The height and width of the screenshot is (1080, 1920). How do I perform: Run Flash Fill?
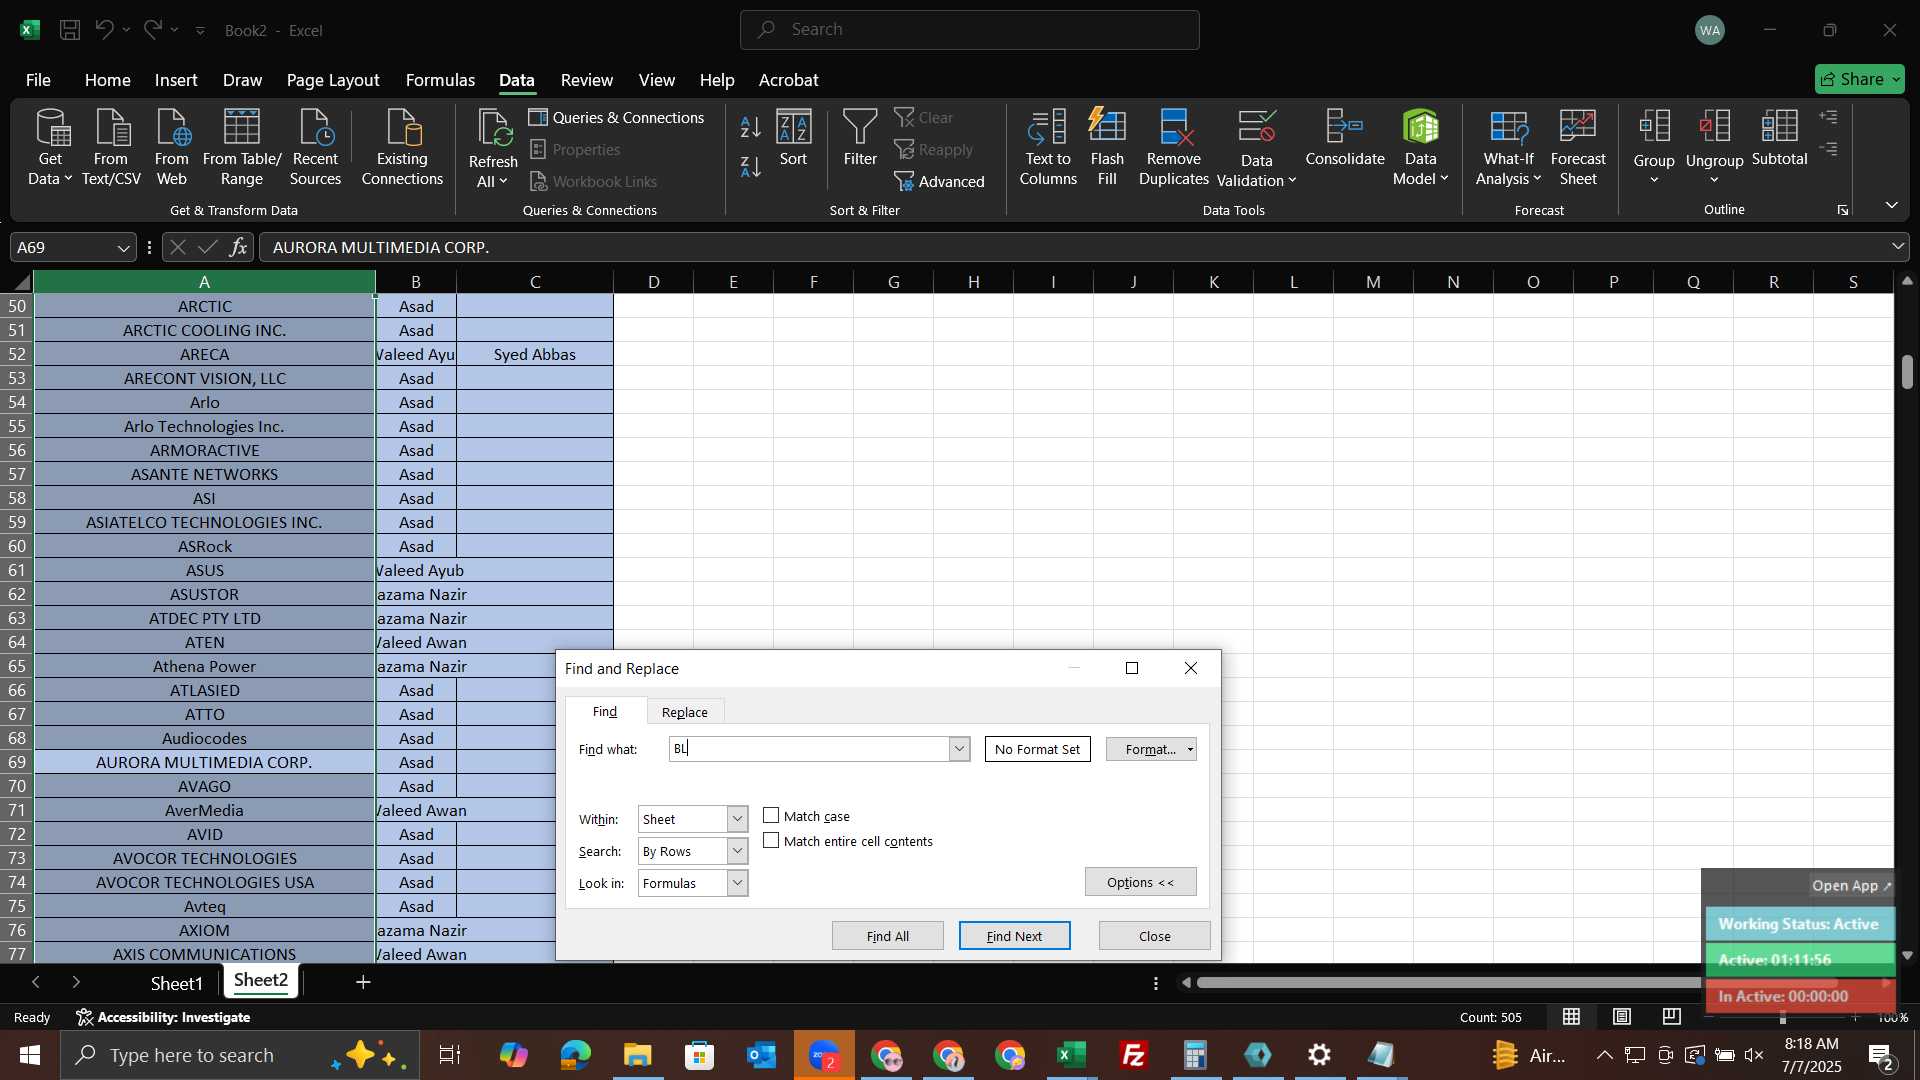coord(1107,148)
